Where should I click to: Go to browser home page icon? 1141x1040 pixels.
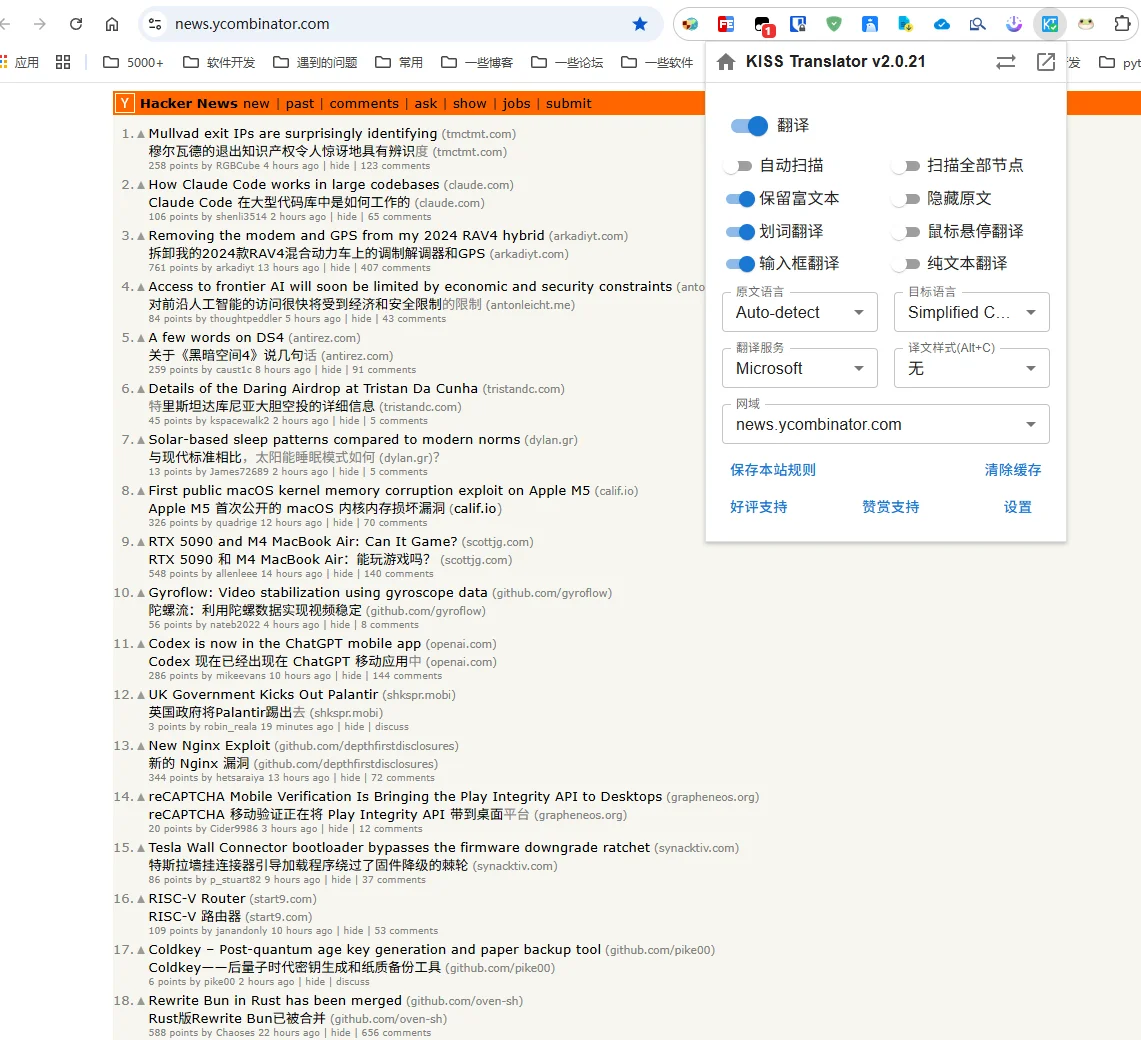pyautogui.click(x=112, y=24)
